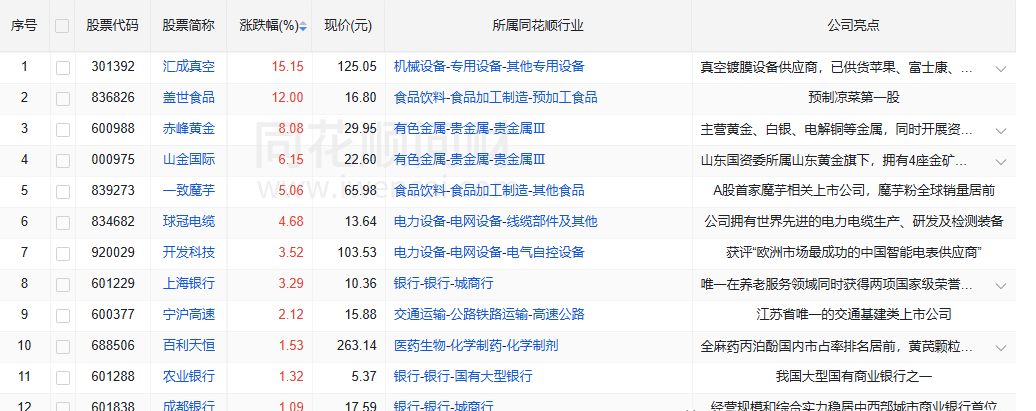Expand 上海银行 company highlights chevron

coord(1001,285)
